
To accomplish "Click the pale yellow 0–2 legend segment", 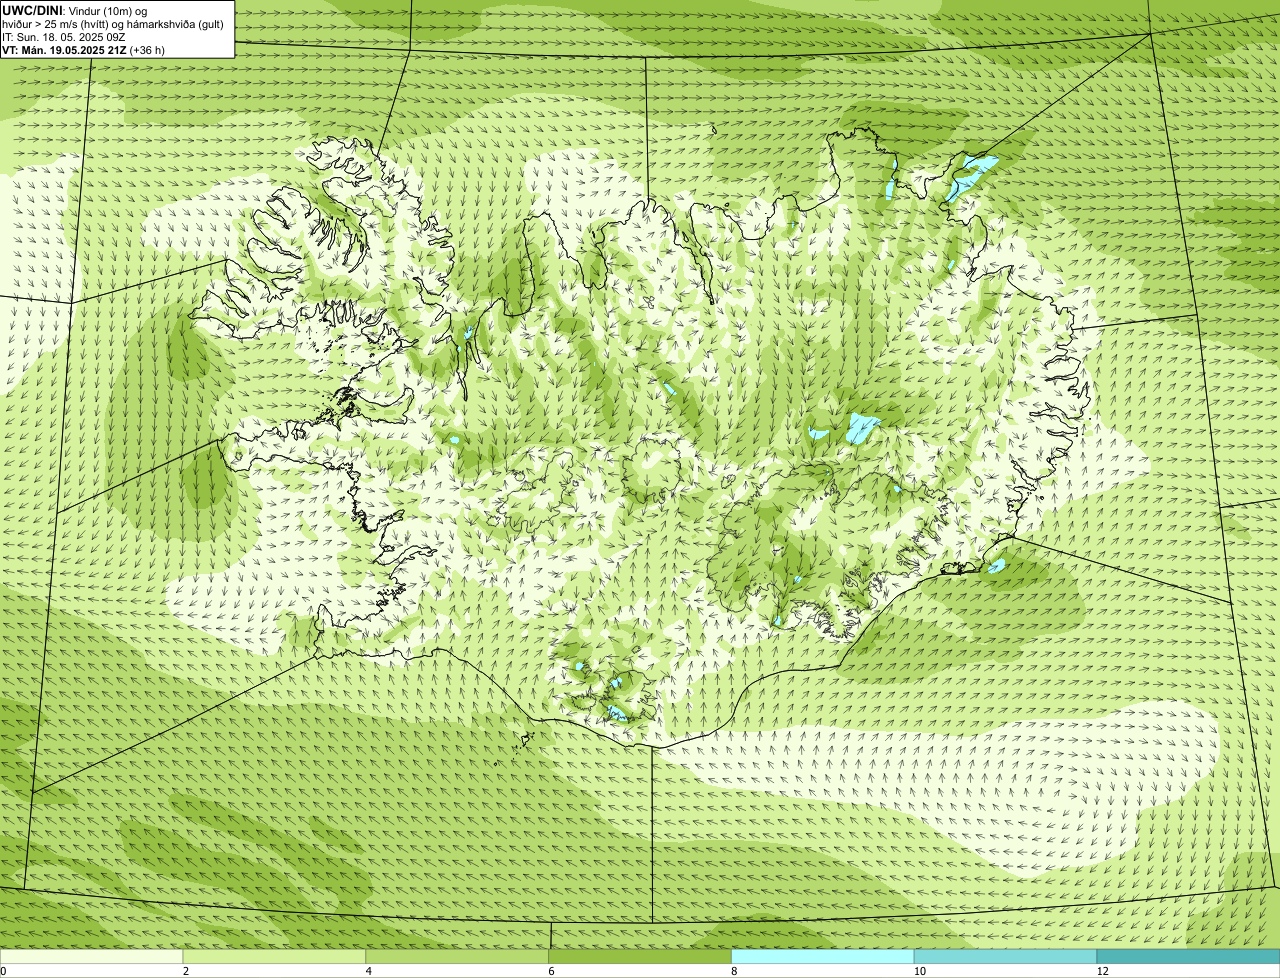I will [x=92, y=956].
